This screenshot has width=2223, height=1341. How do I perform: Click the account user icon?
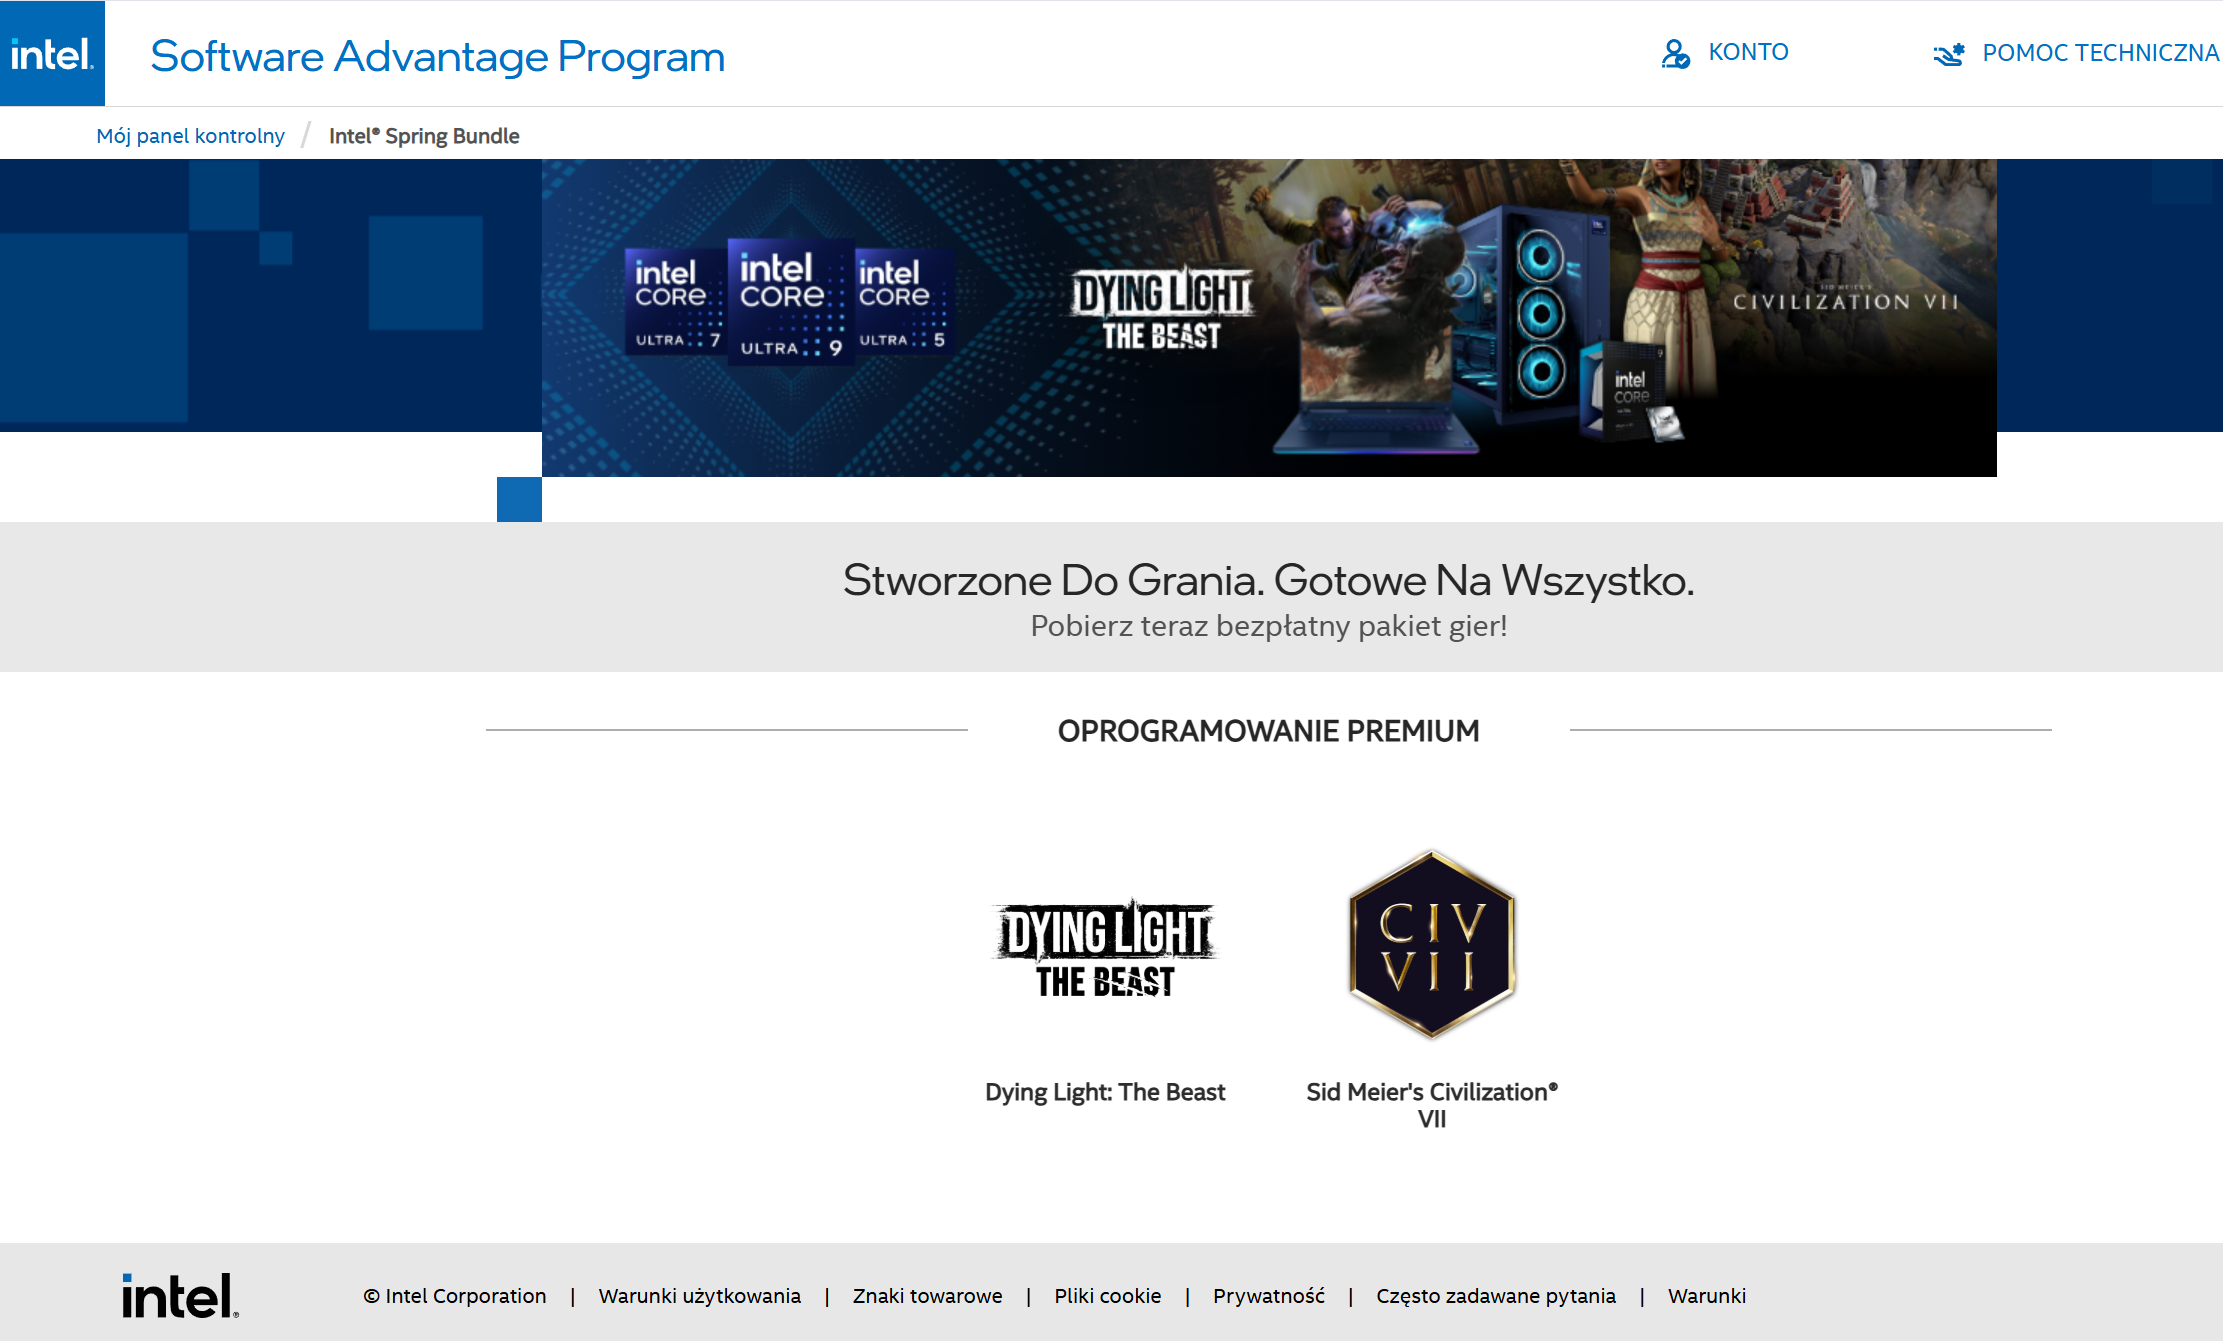(1675, 53)
